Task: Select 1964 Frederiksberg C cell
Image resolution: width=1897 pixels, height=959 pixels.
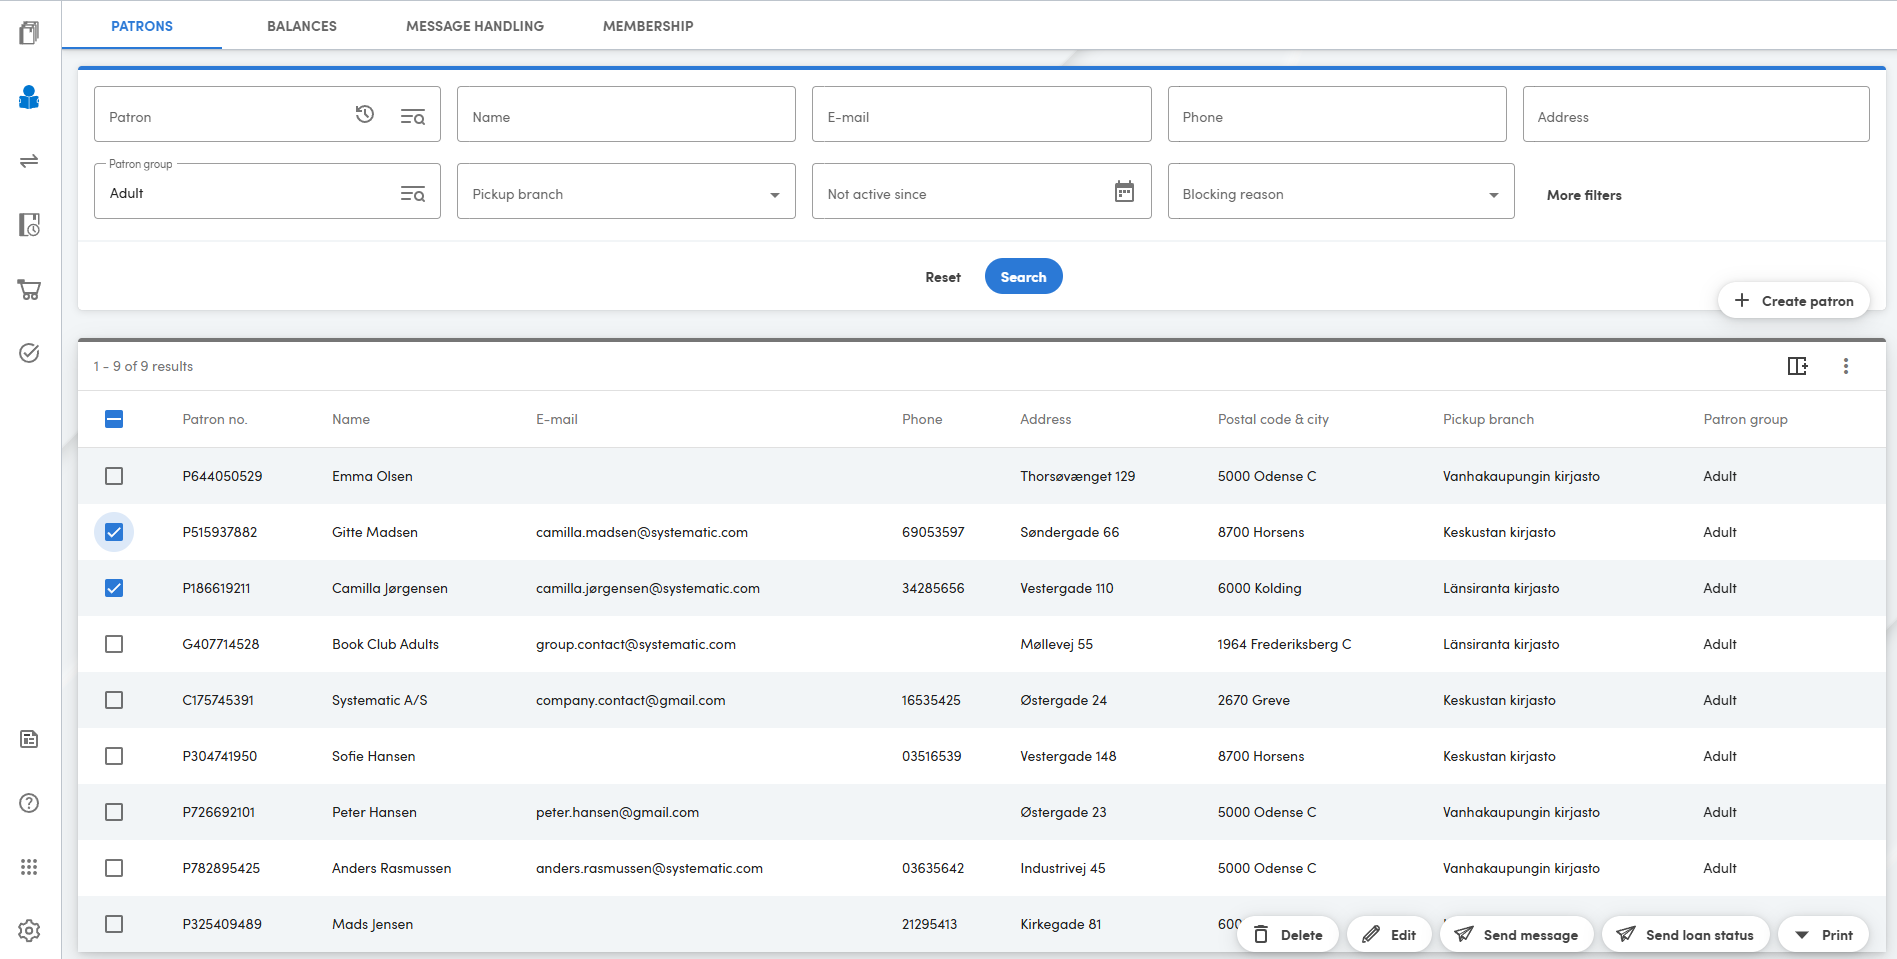Action: 1284,644
